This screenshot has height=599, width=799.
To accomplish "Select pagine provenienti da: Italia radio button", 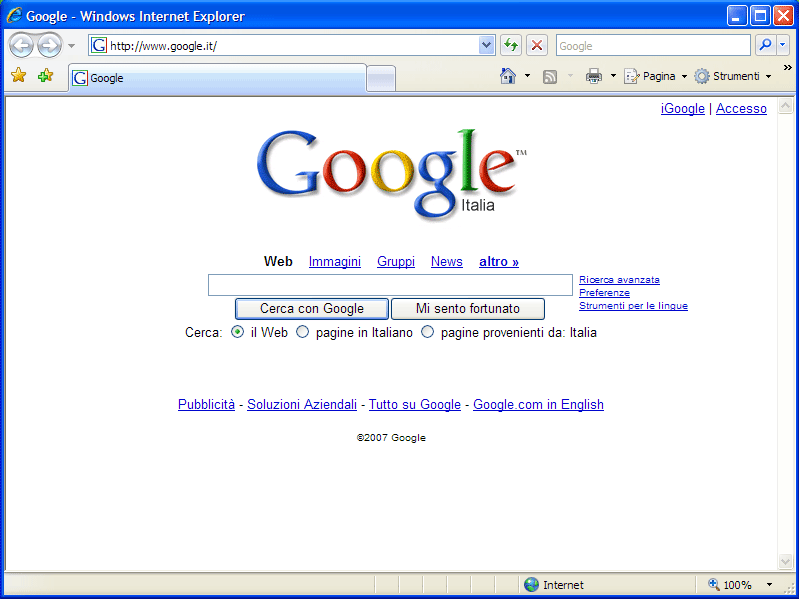I will coord(428,332).
